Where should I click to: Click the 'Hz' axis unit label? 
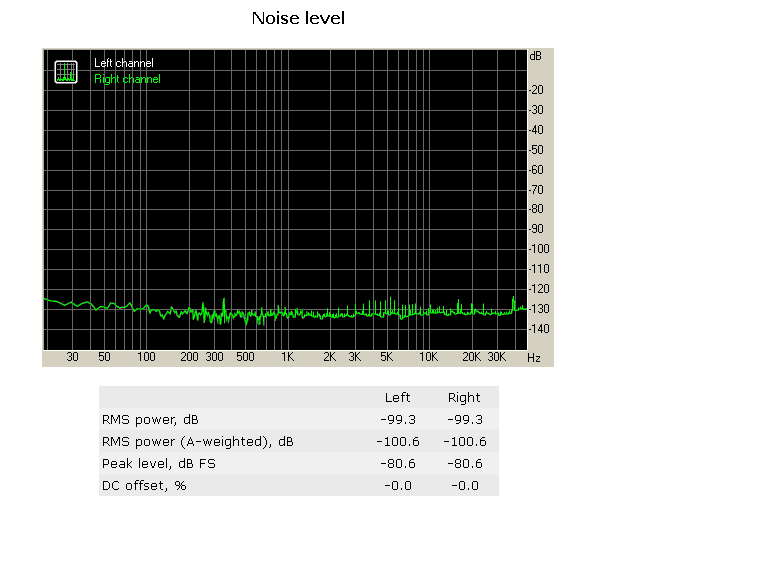coord(534,358)
